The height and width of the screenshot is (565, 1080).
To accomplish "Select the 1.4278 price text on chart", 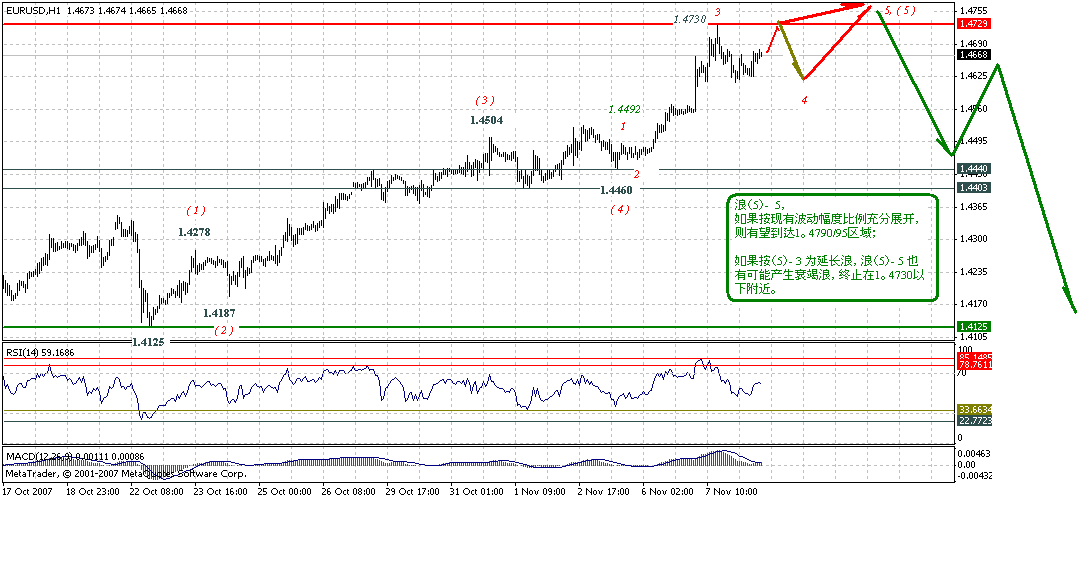I will [194, 232].
